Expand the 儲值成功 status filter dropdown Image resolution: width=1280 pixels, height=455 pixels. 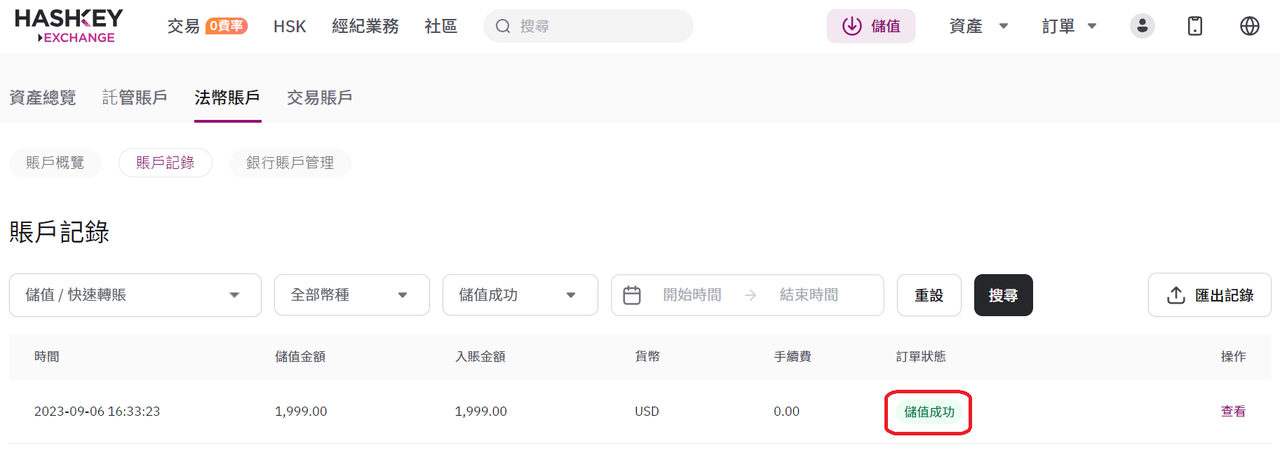point(519,295)
